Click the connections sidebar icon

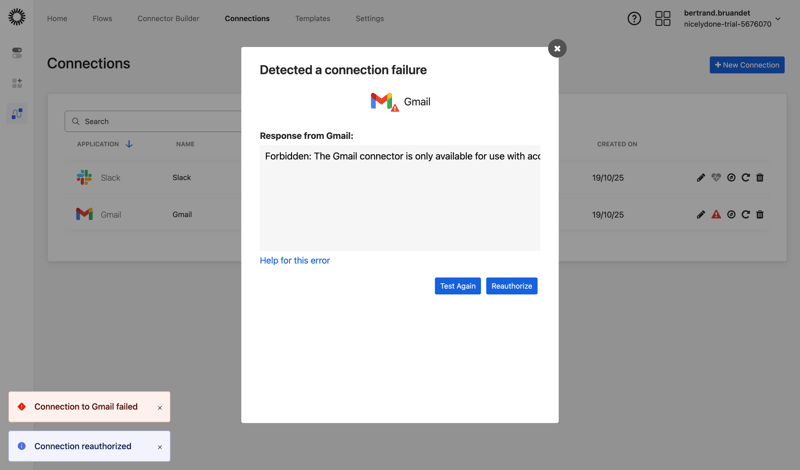click(x=17, y=113)
